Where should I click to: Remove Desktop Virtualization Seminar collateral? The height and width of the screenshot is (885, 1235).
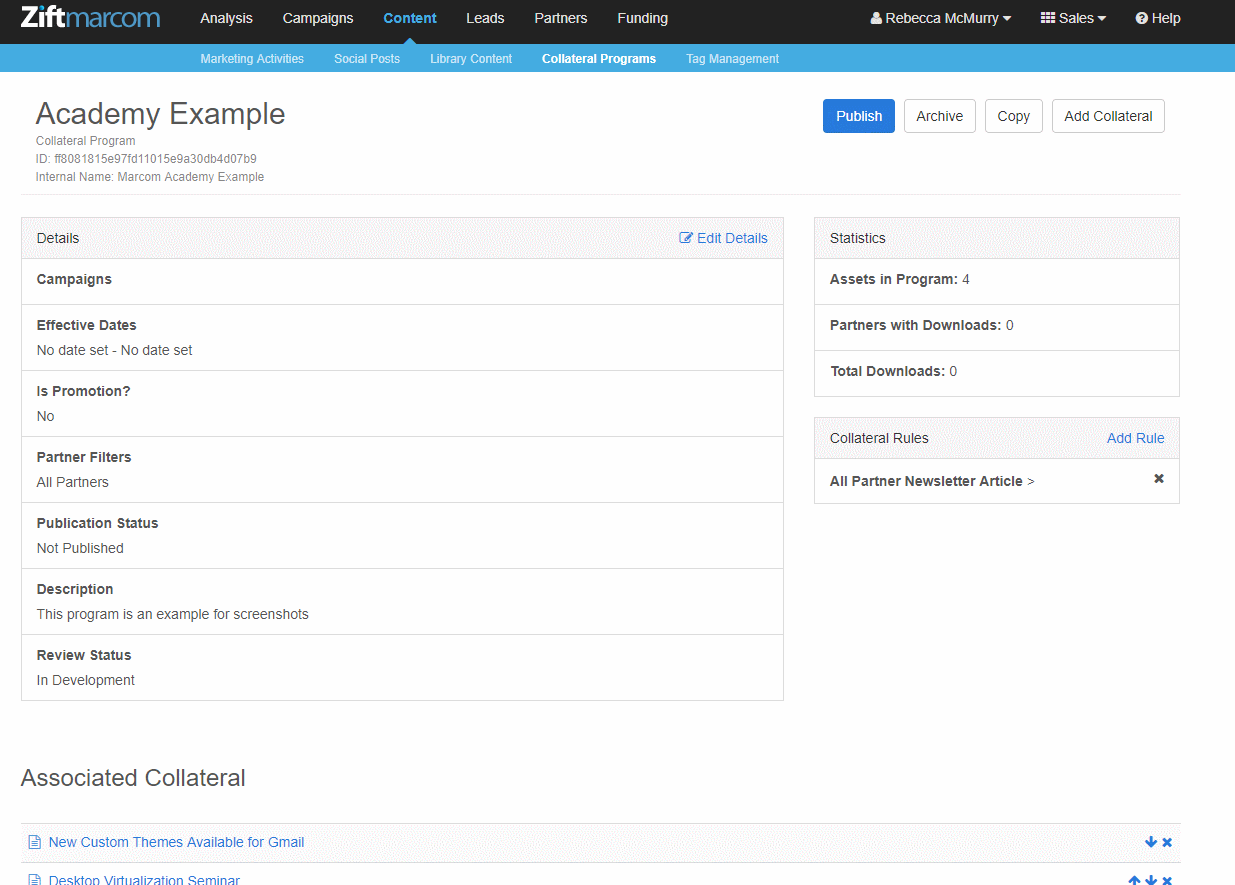tap(1167, 880)
